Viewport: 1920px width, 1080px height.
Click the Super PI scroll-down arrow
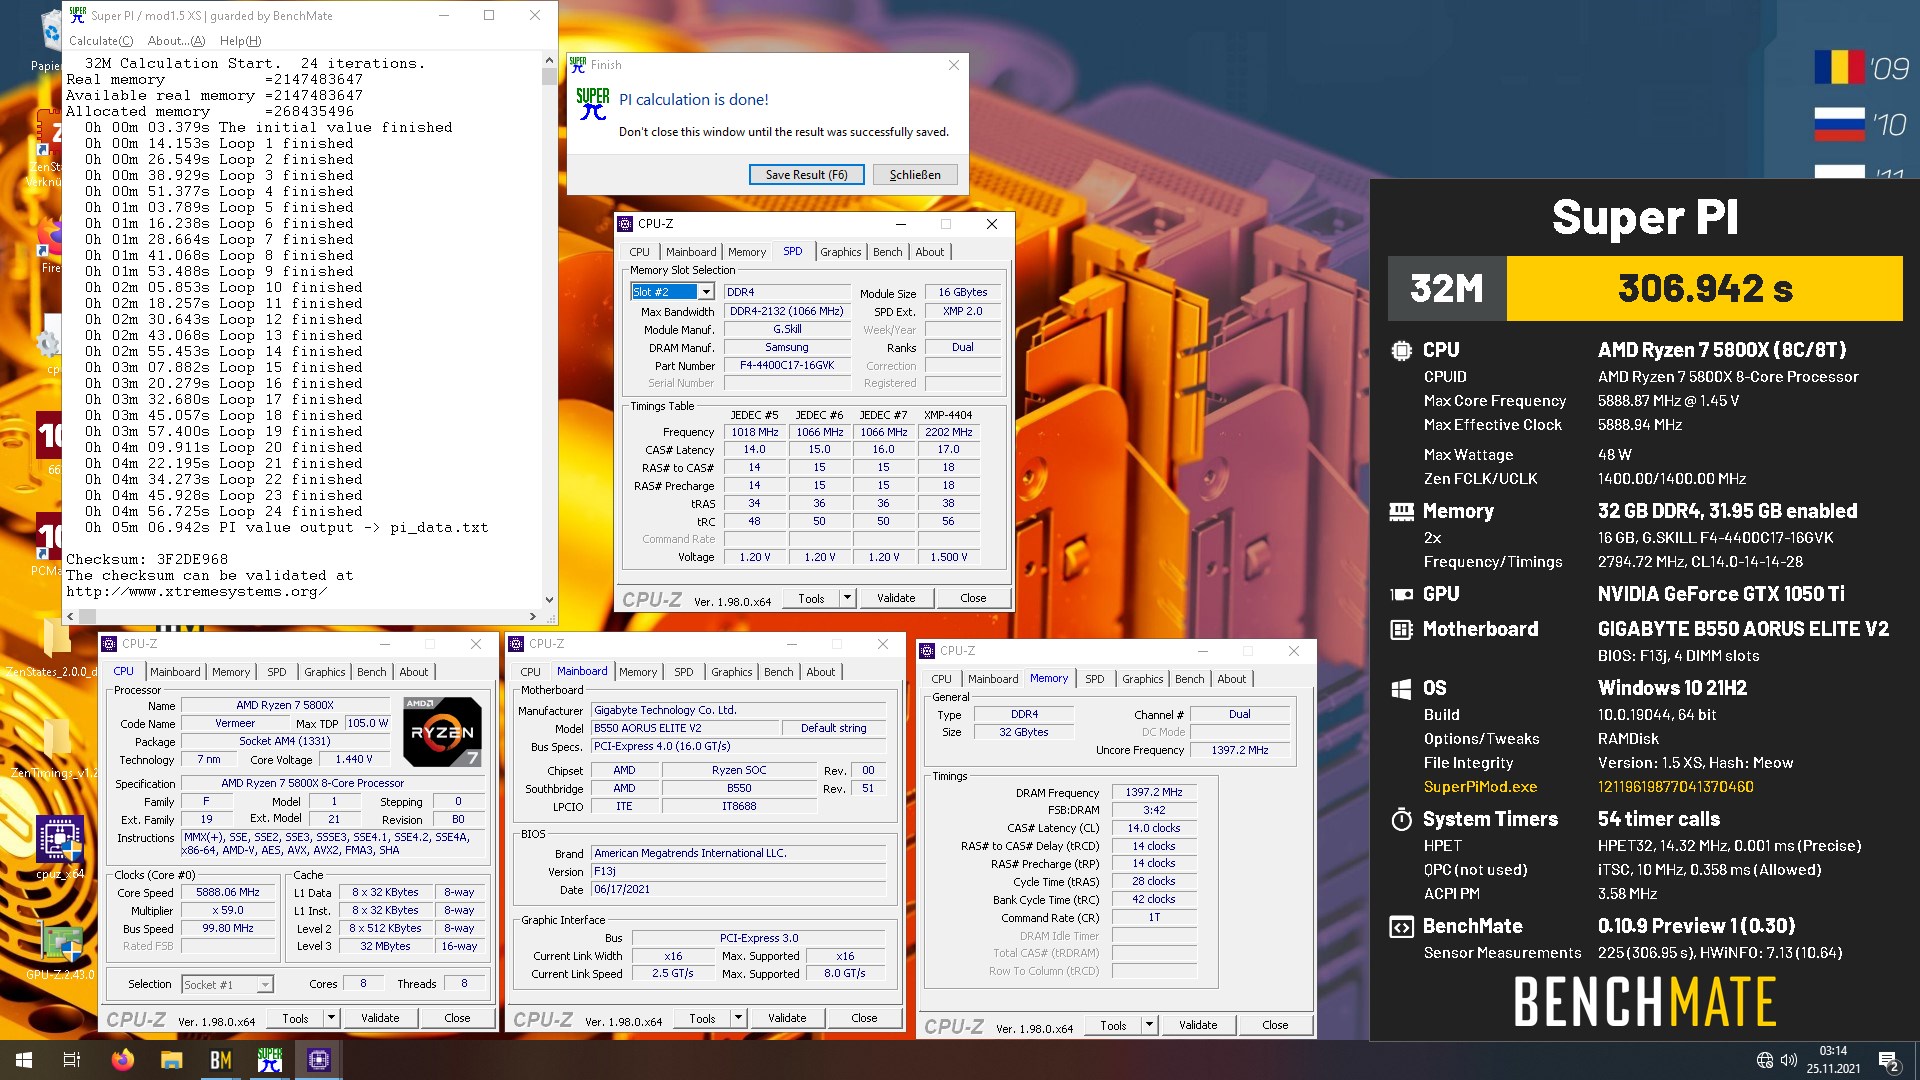coord(548,599)
